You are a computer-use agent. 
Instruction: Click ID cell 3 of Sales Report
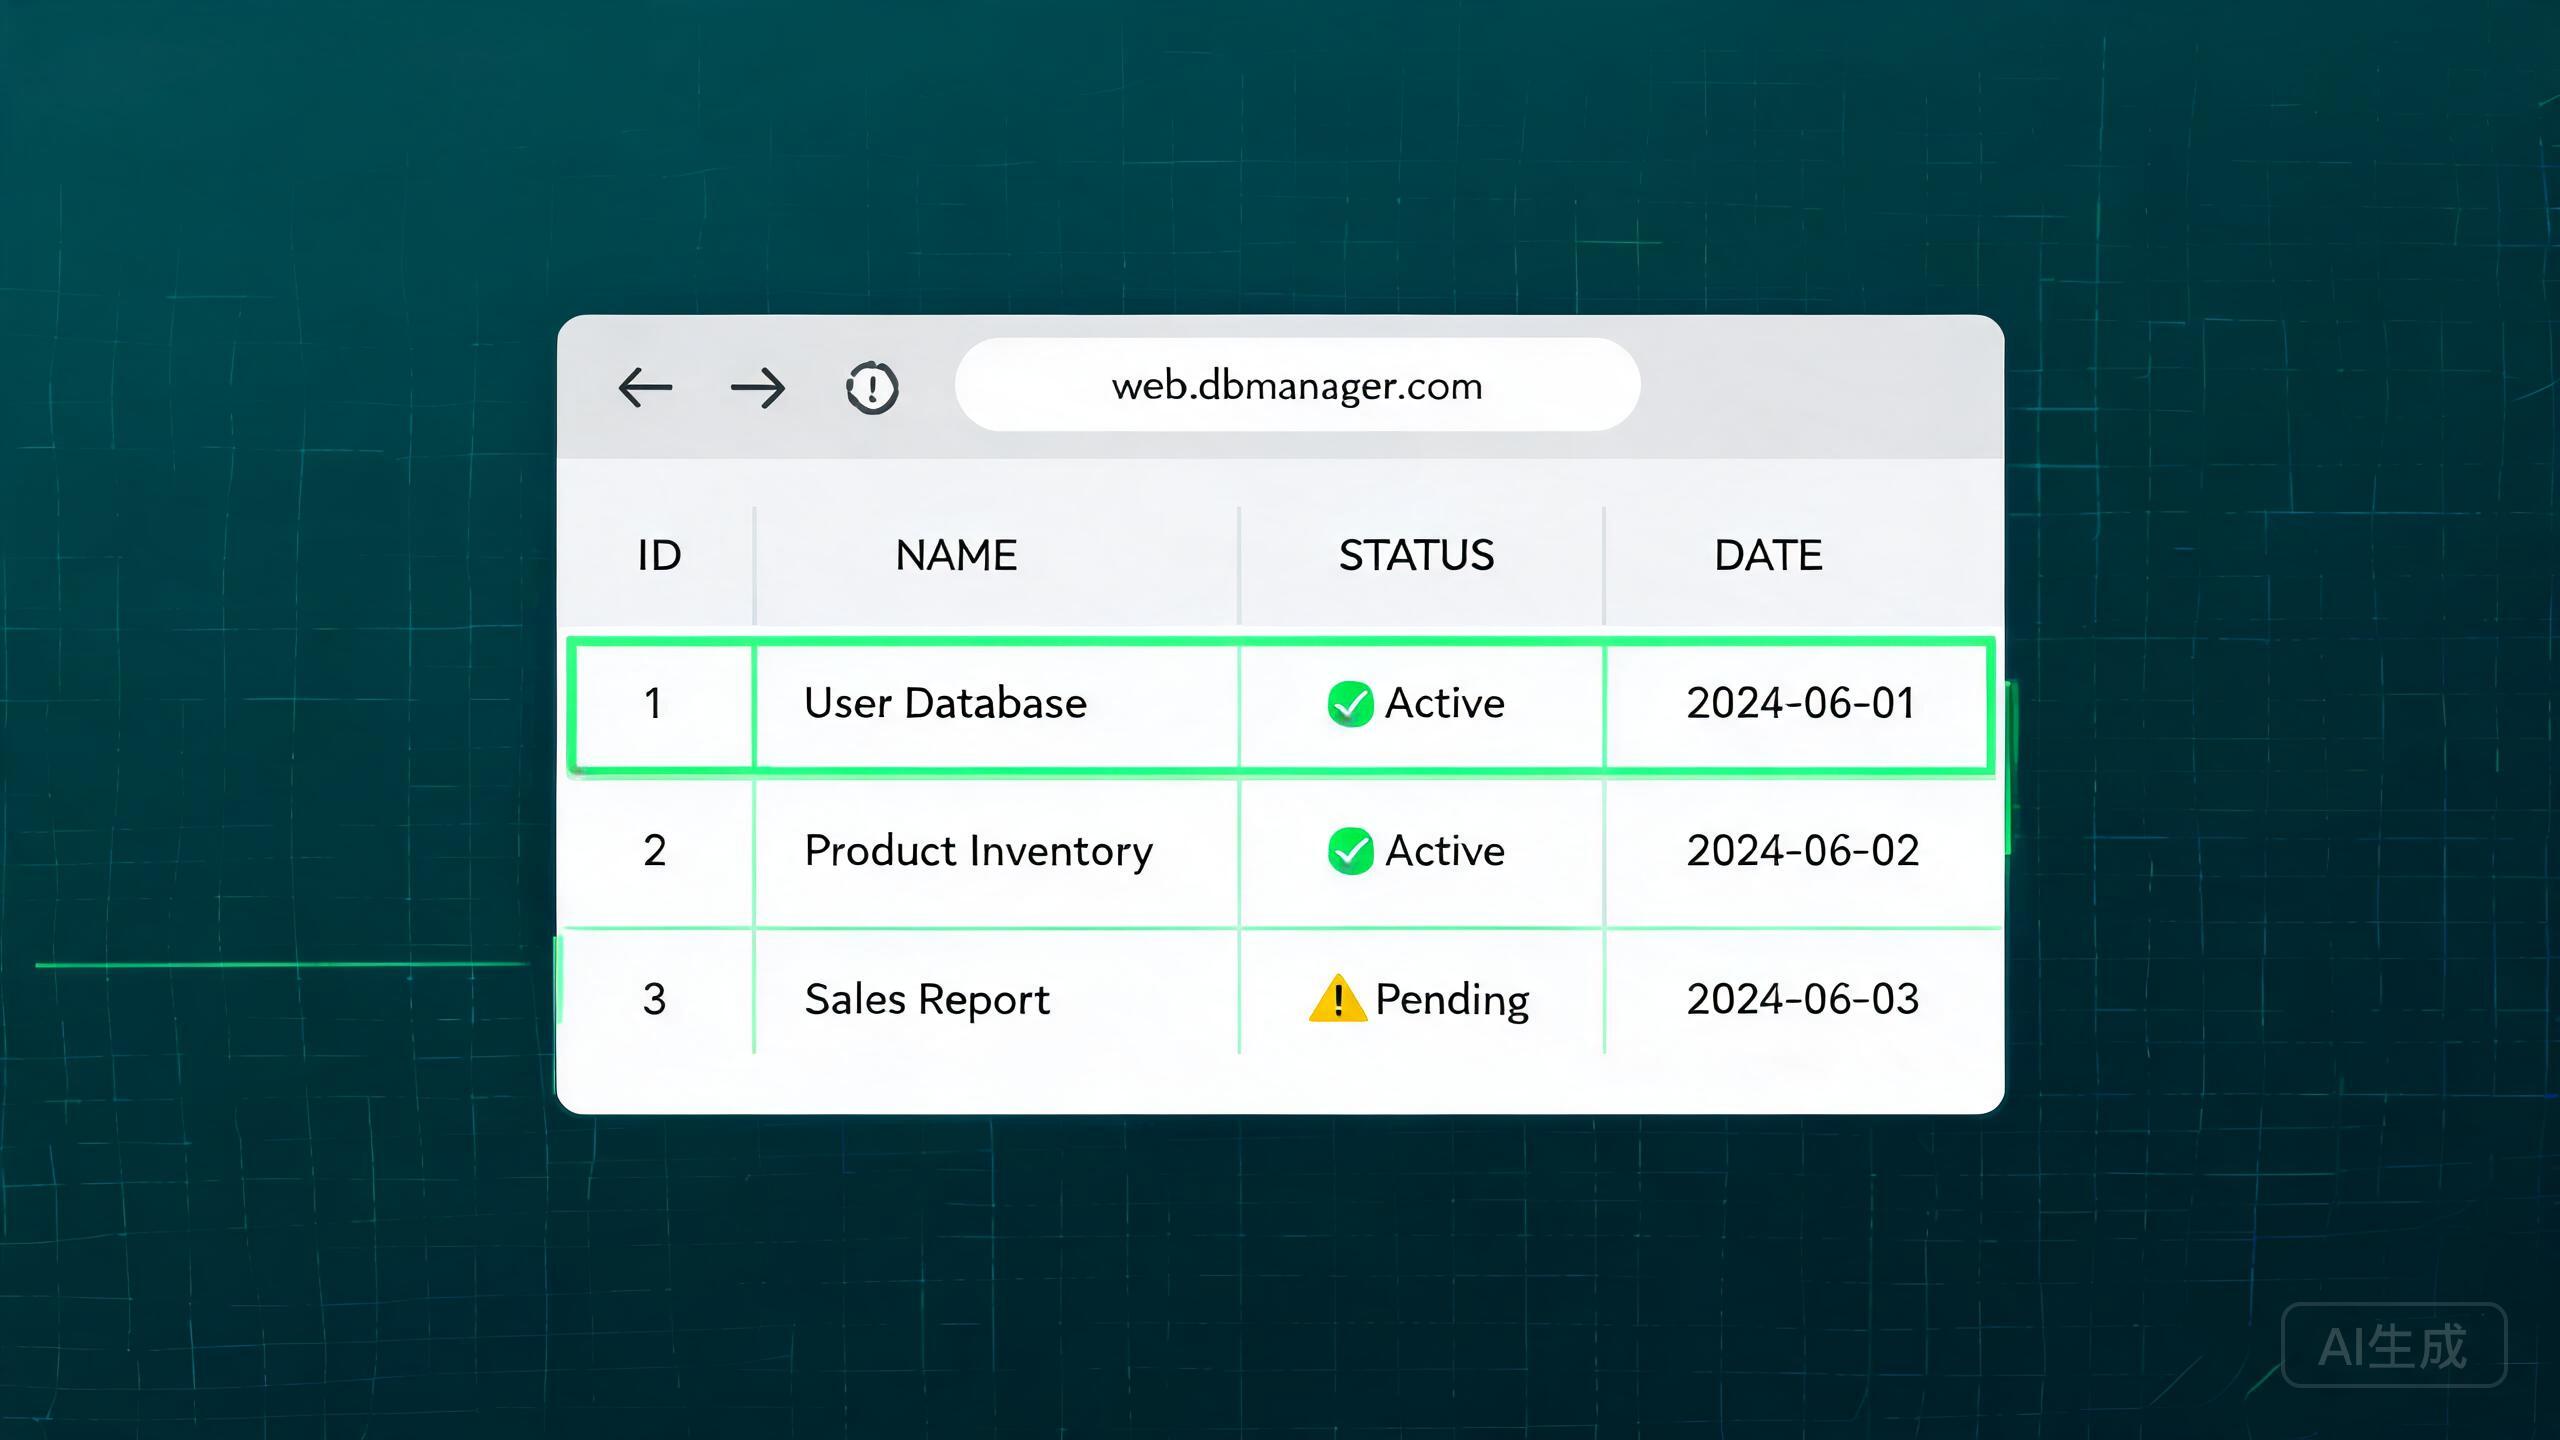coord(654,999)
